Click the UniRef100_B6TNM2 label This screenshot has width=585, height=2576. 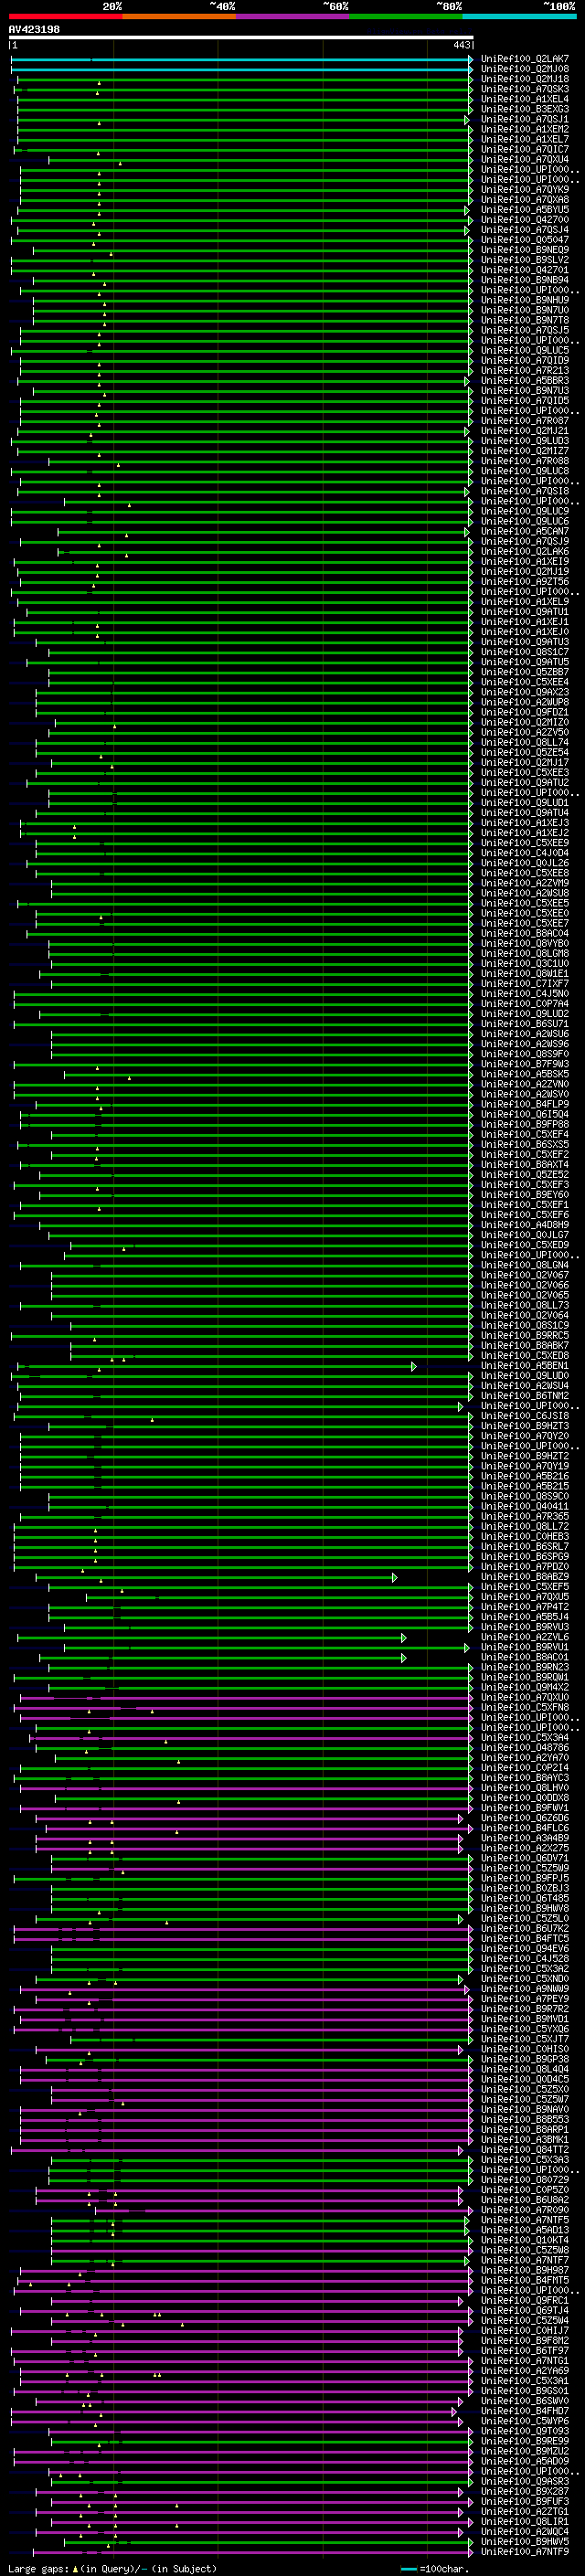click(x=525, y=1395)
